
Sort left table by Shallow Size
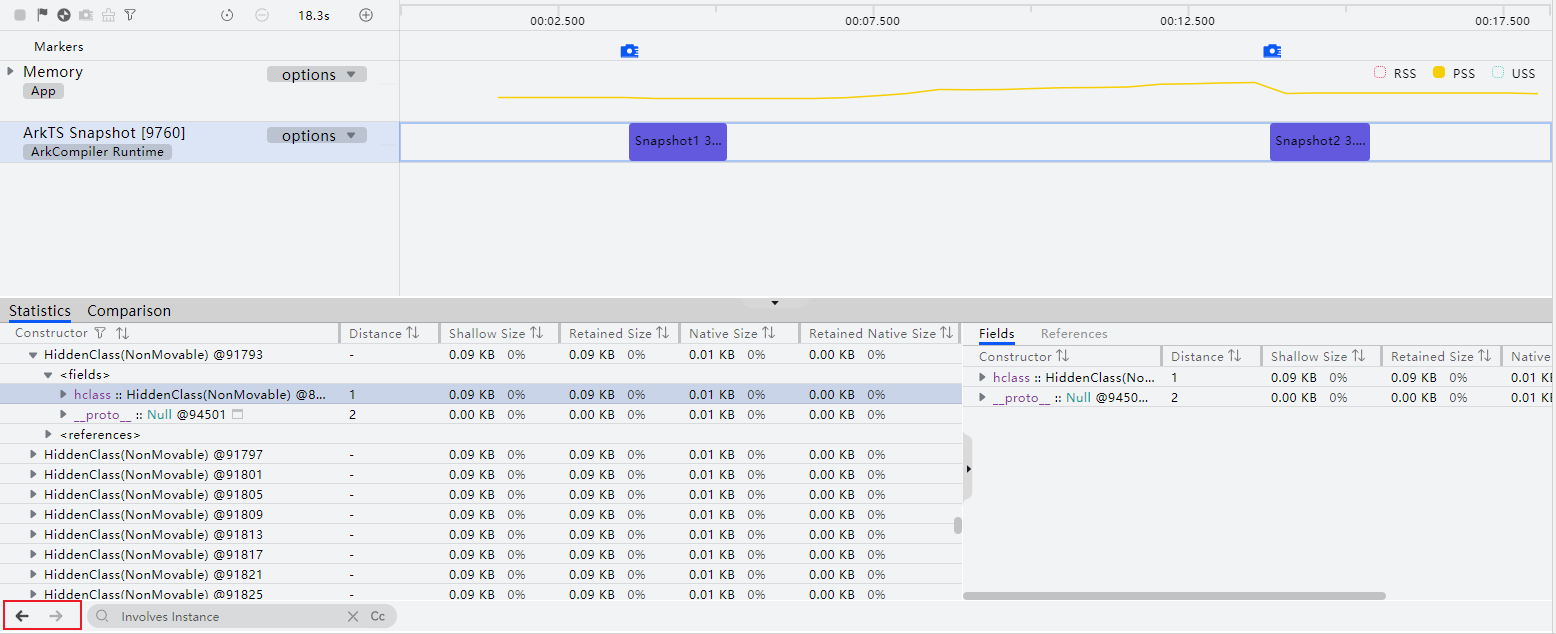tap(537, 333)
